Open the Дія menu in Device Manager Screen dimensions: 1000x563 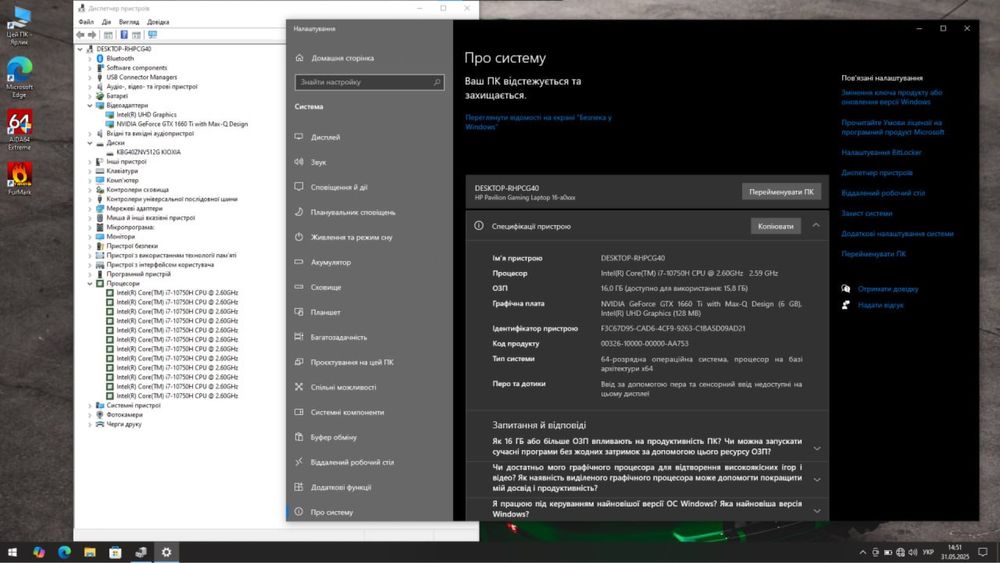click(x=107, y=22)
